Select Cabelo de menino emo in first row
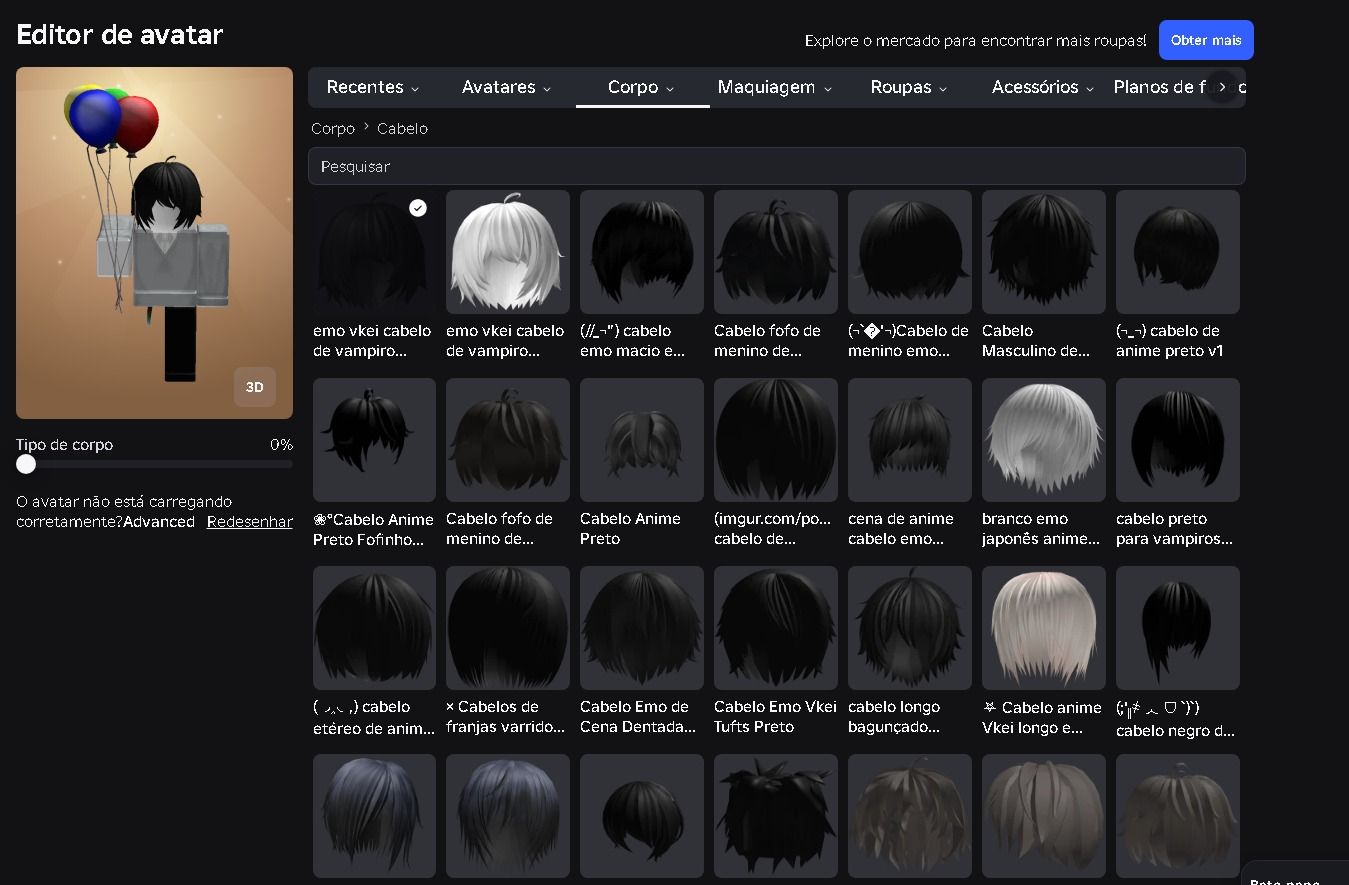Viewport: 1349px width, 885px height. pyautogui.click(x=910, y=252)
